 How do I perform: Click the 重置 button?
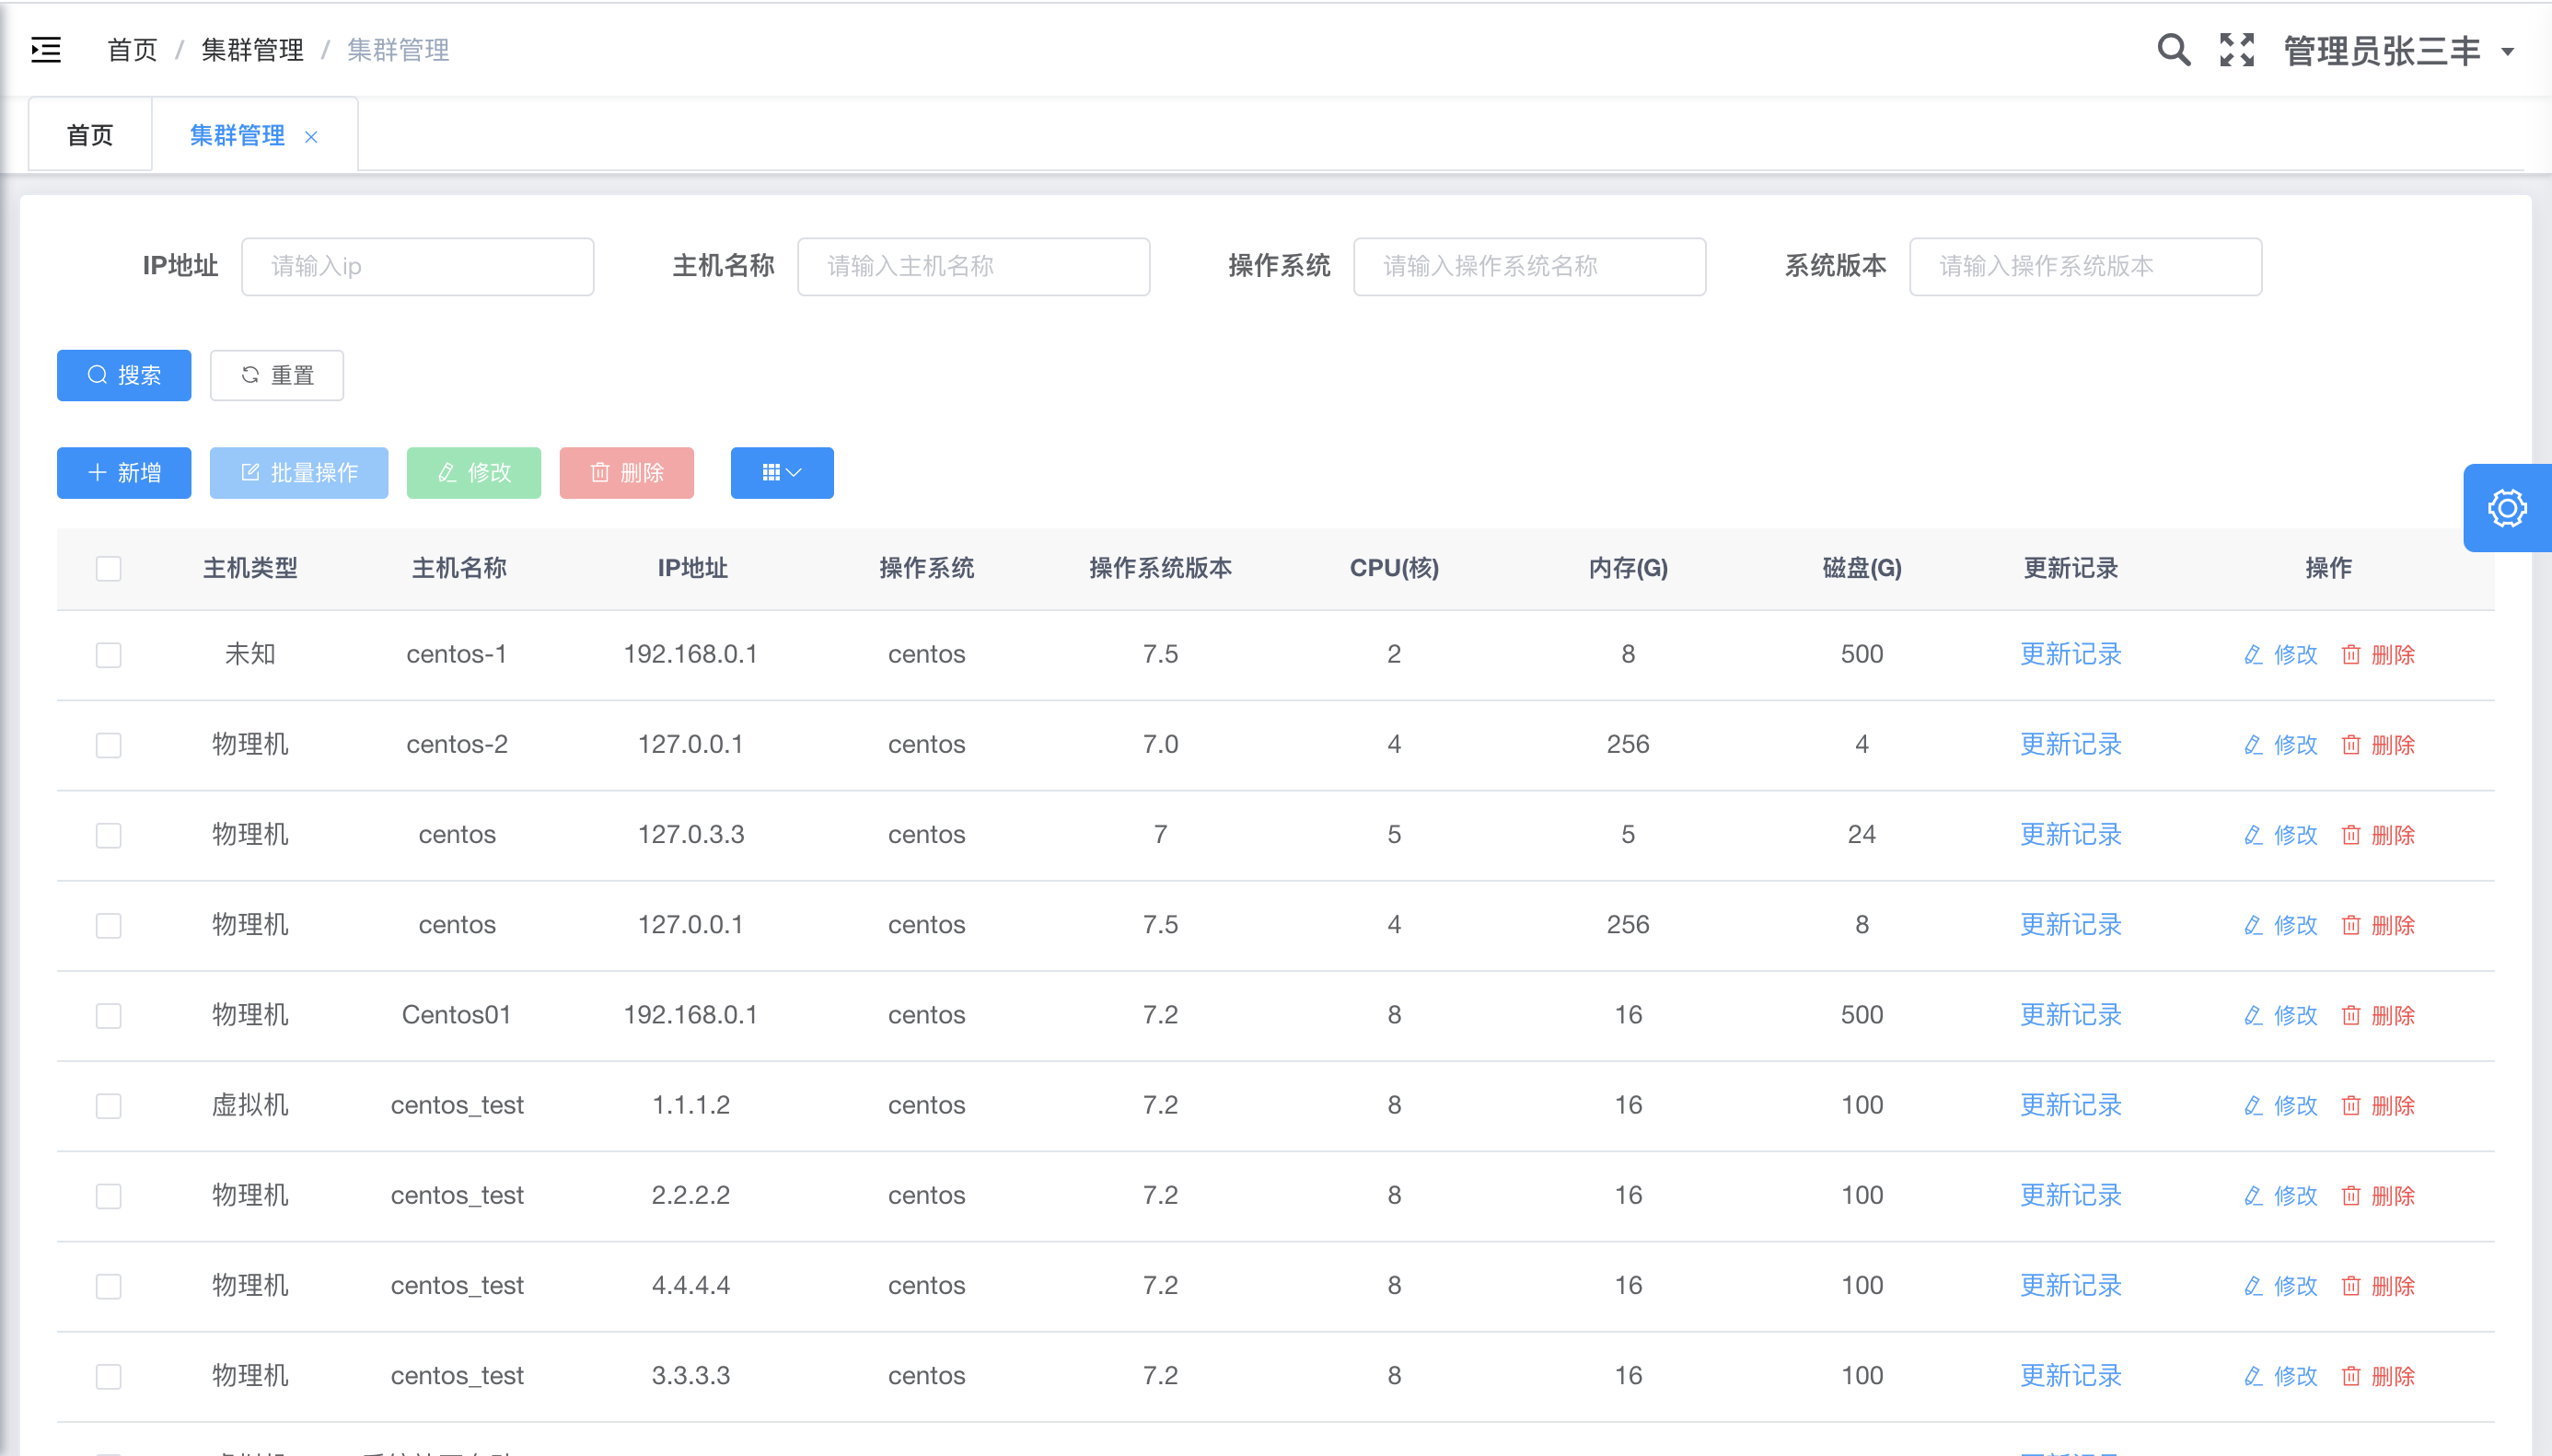tap(277, 375)
